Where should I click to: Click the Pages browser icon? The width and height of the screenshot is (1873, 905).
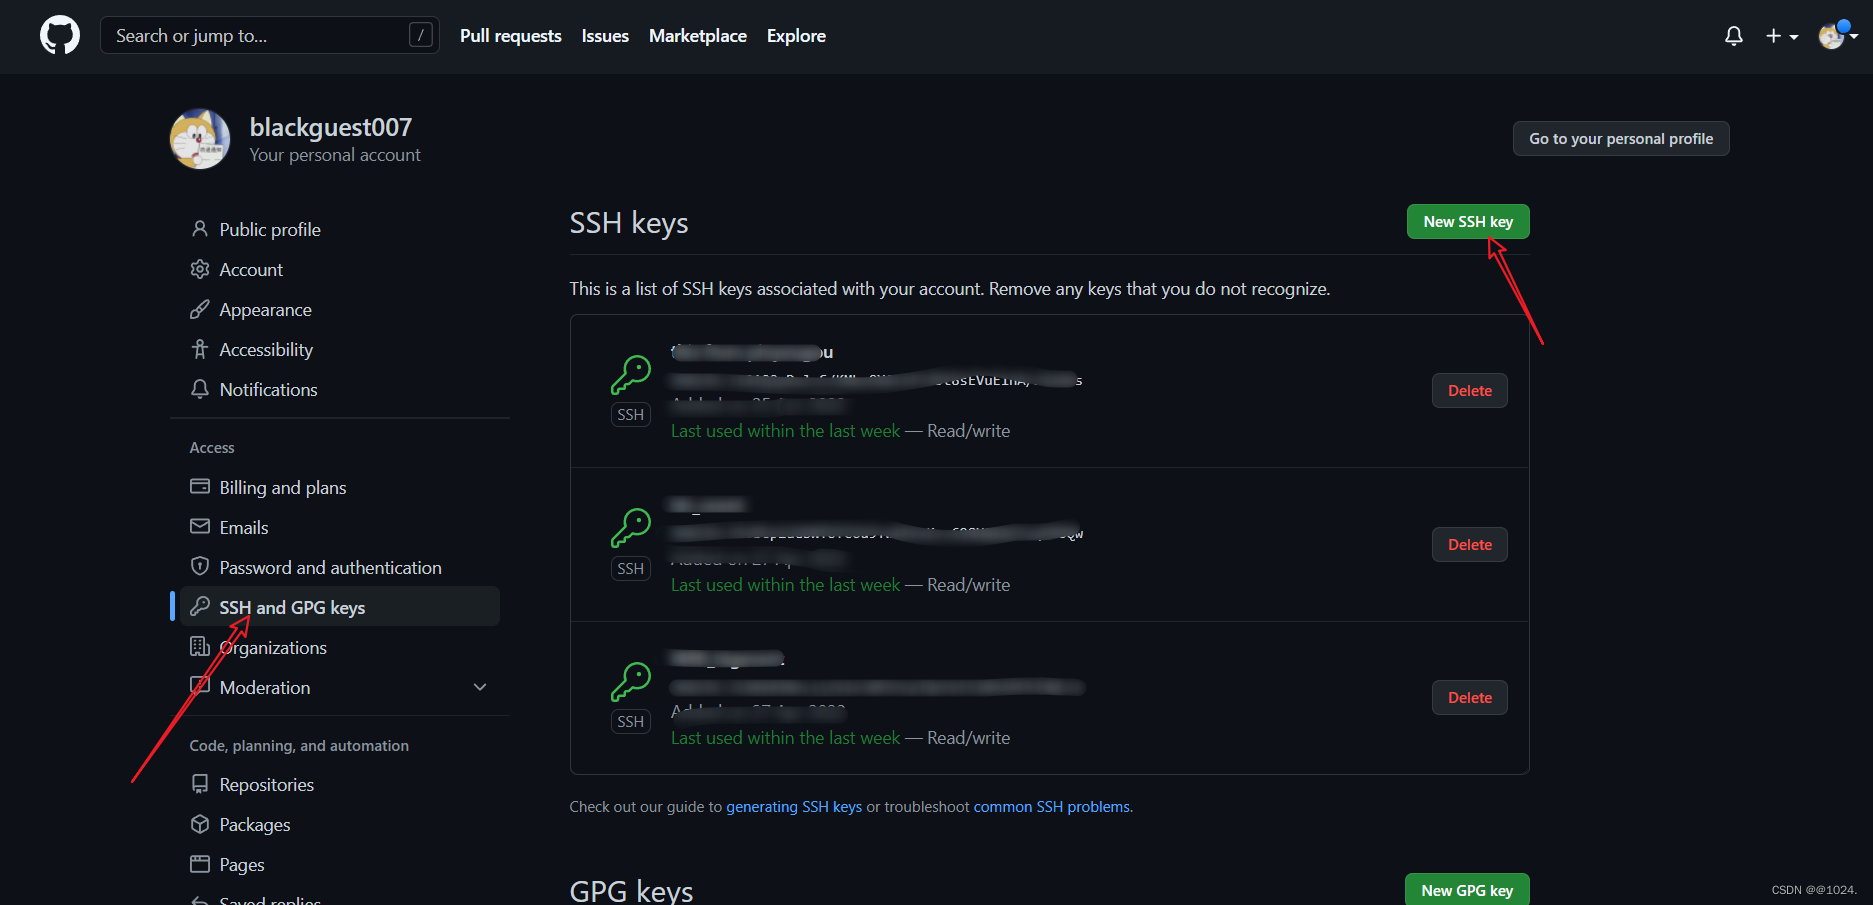(200, 864)
